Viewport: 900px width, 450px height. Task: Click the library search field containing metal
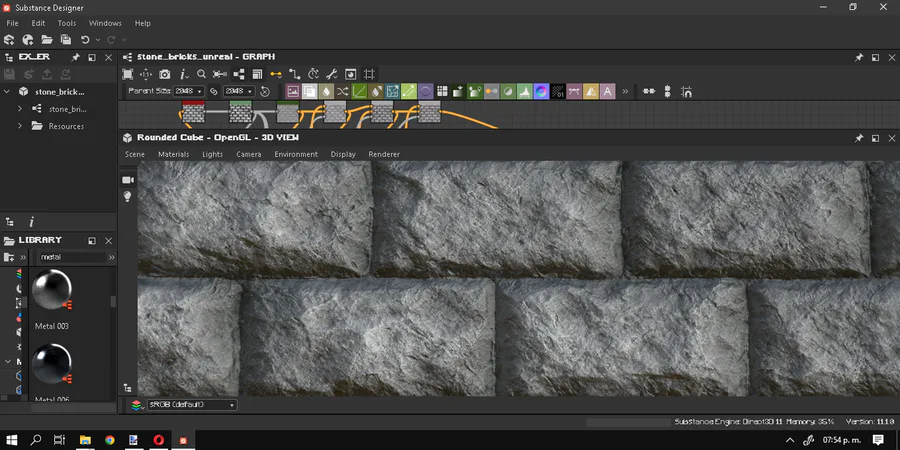click(70, 257)
